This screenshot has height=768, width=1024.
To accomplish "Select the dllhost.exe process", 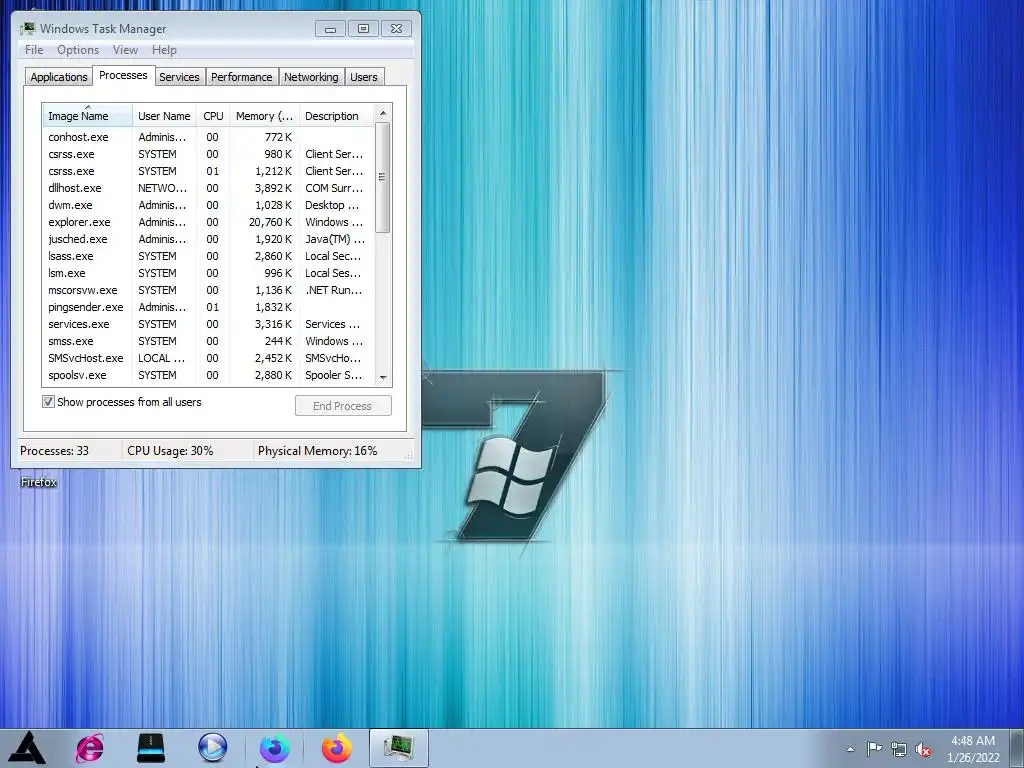I will click(209, 188).
